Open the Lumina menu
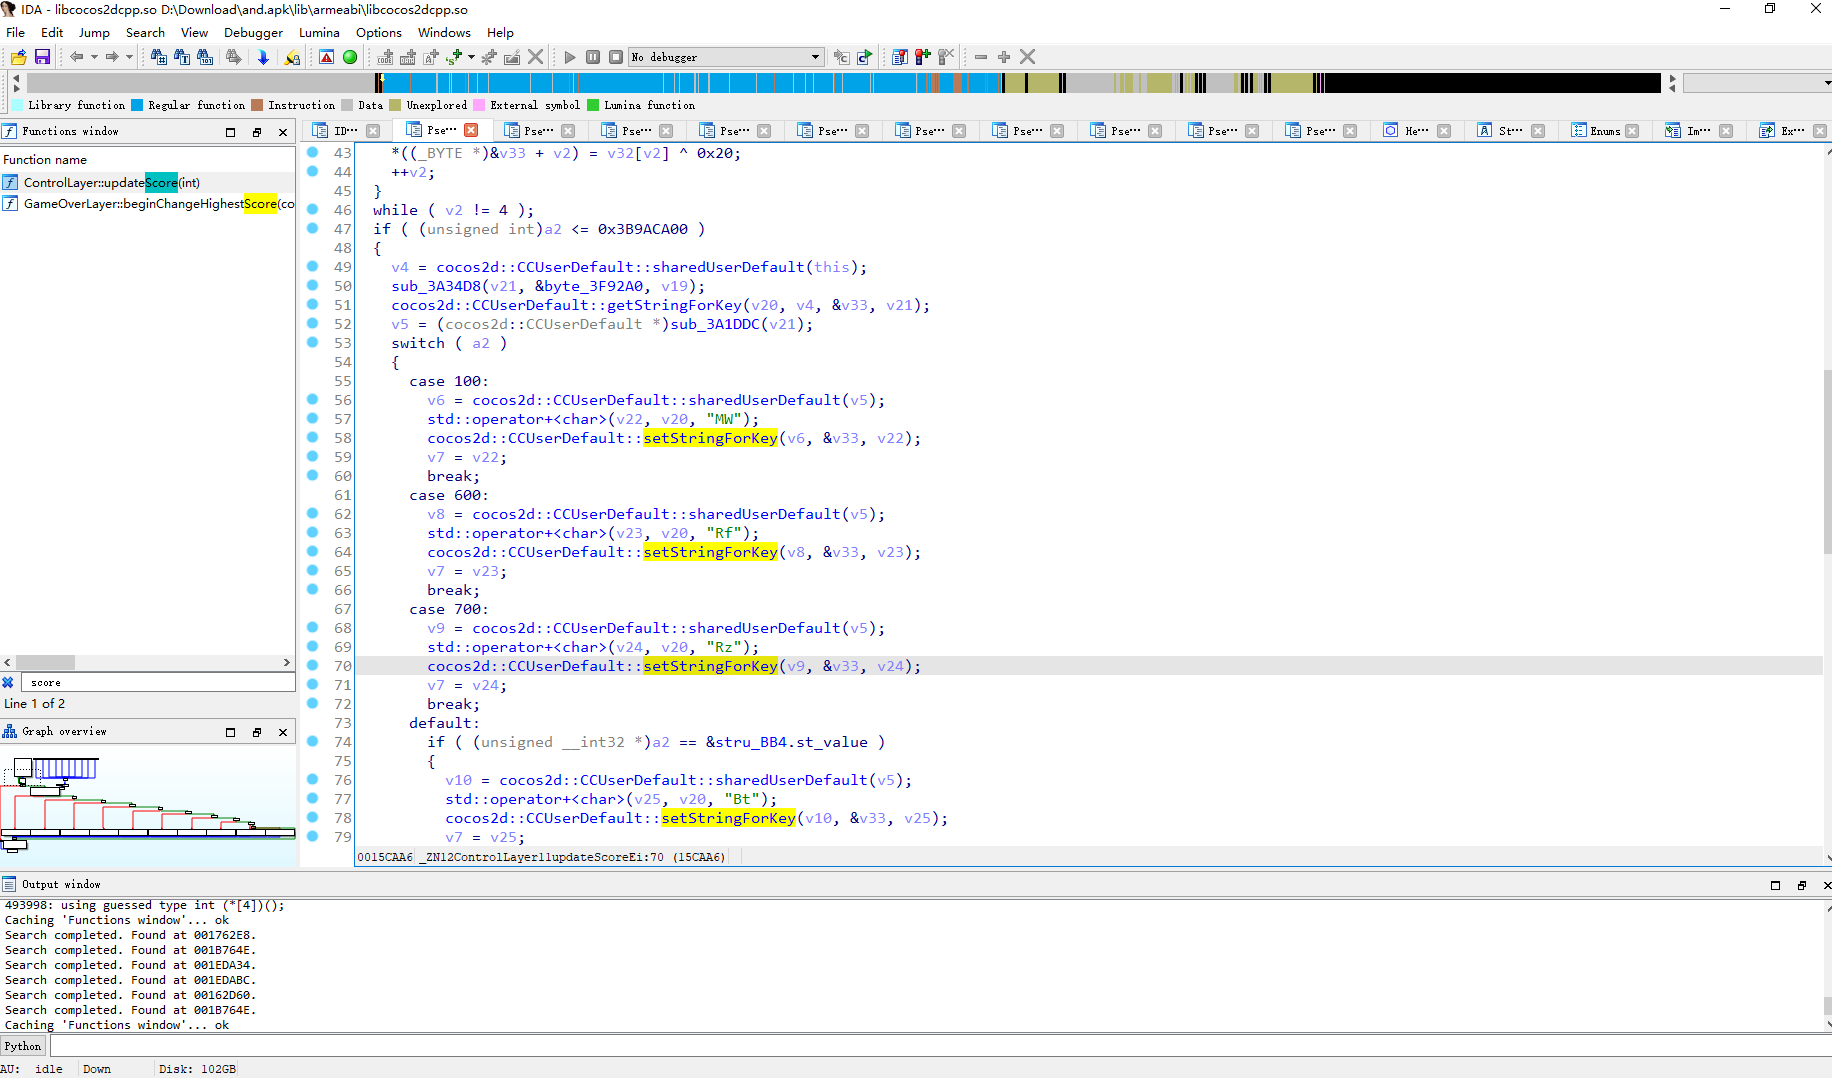This screenshot has height=1078, width=1832. 319,32
